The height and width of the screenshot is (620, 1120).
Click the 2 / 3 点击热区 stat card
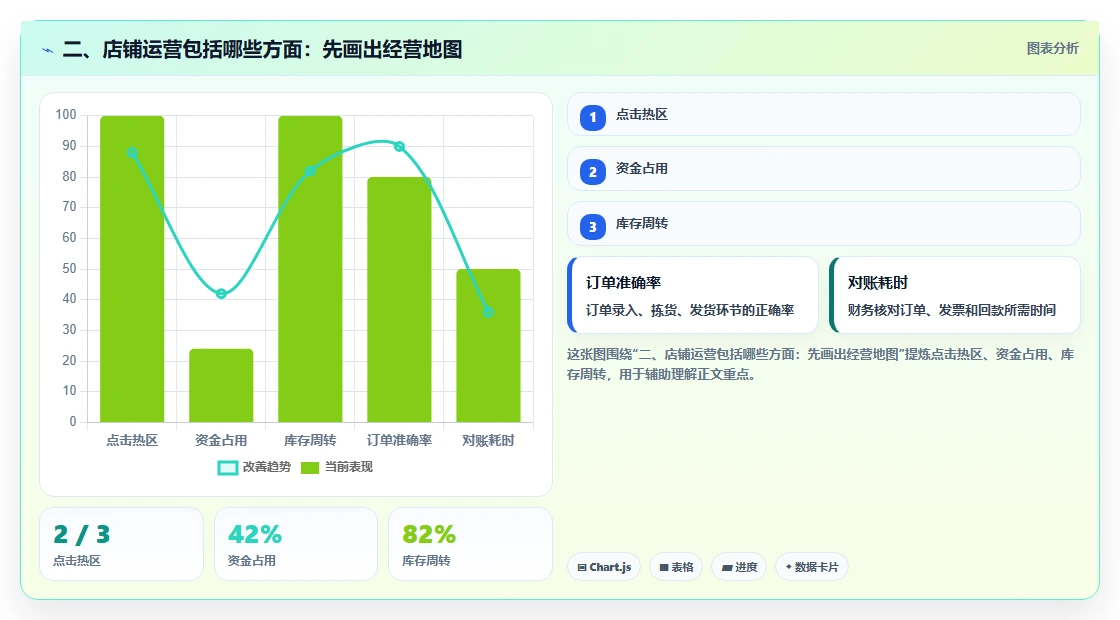point(121,544)
